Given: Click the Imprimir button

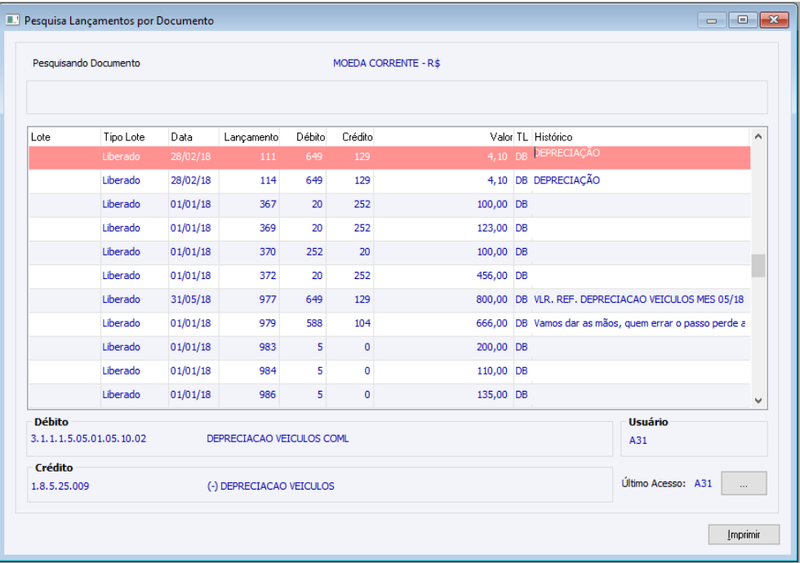Looking at the screenshot, I should click(x=743, y=534).
